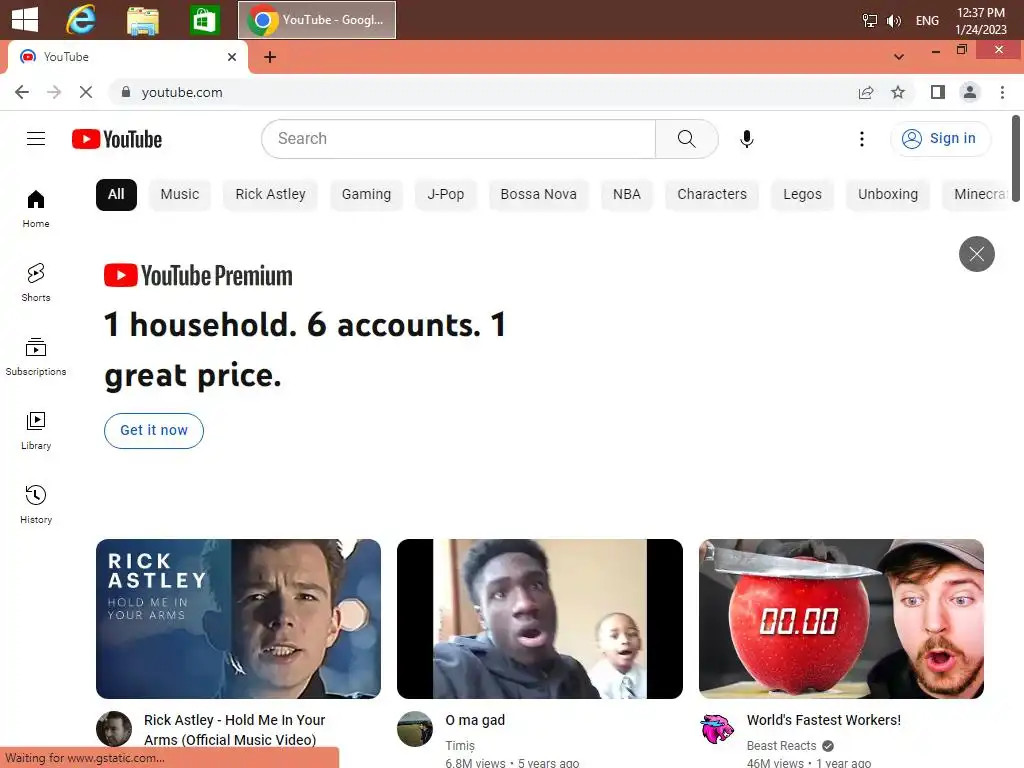
Task: Select the Music filter chip
Action: point(180,195)
